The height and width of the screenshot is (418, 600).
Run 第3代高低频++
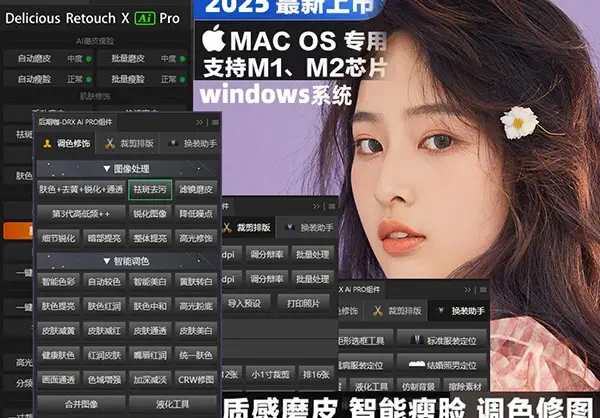(81, 214)
